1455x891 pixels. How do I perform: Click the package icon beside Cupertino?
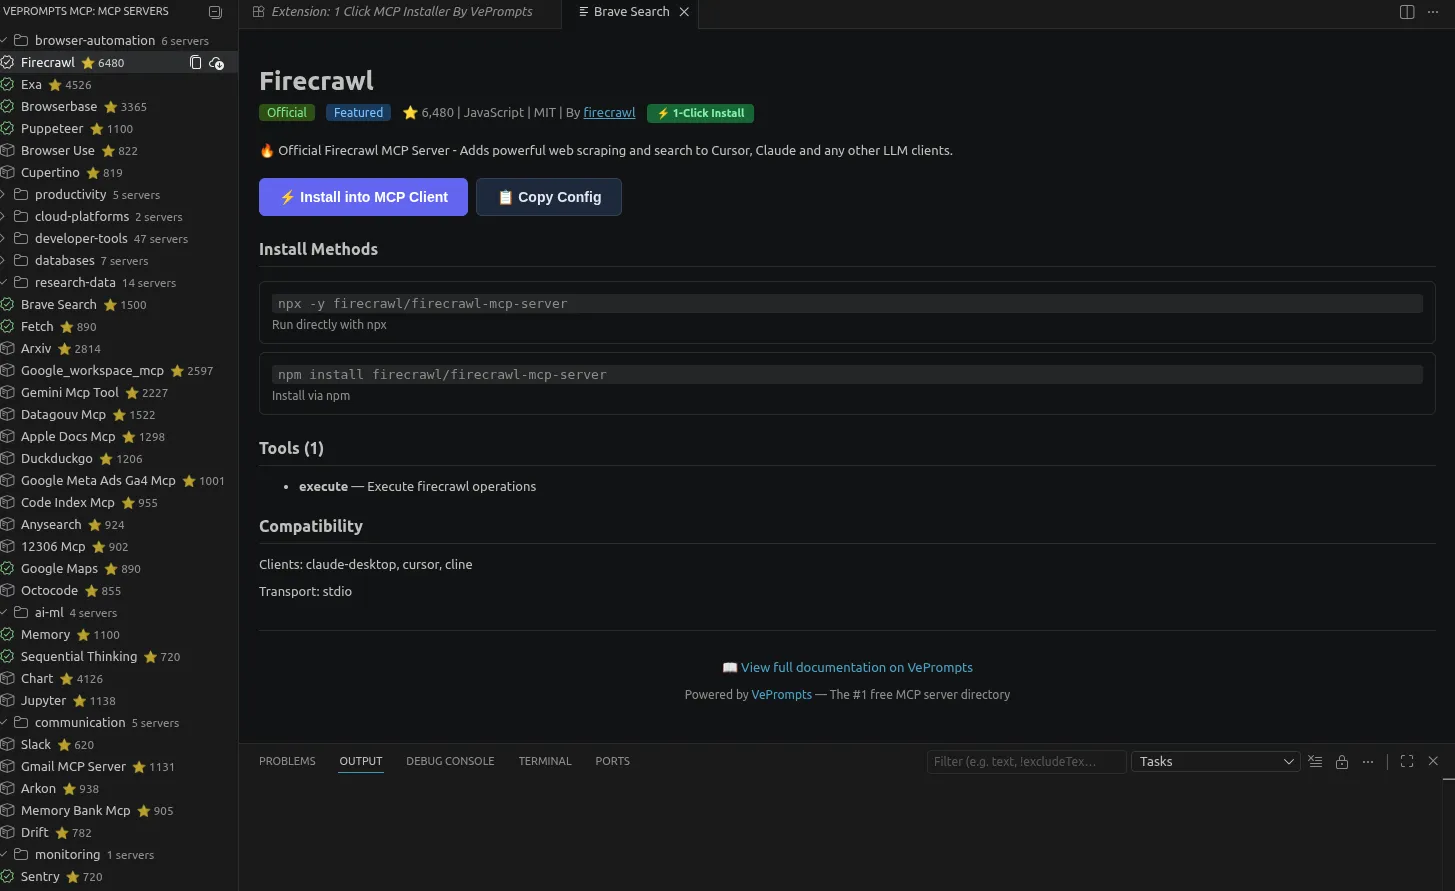point(7,173)
